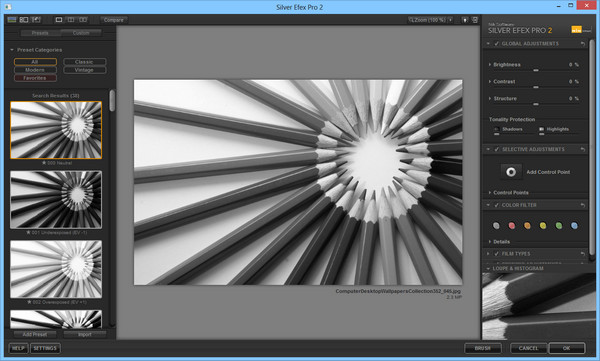Select the blue color filter
600x361 pixels.
574,226
